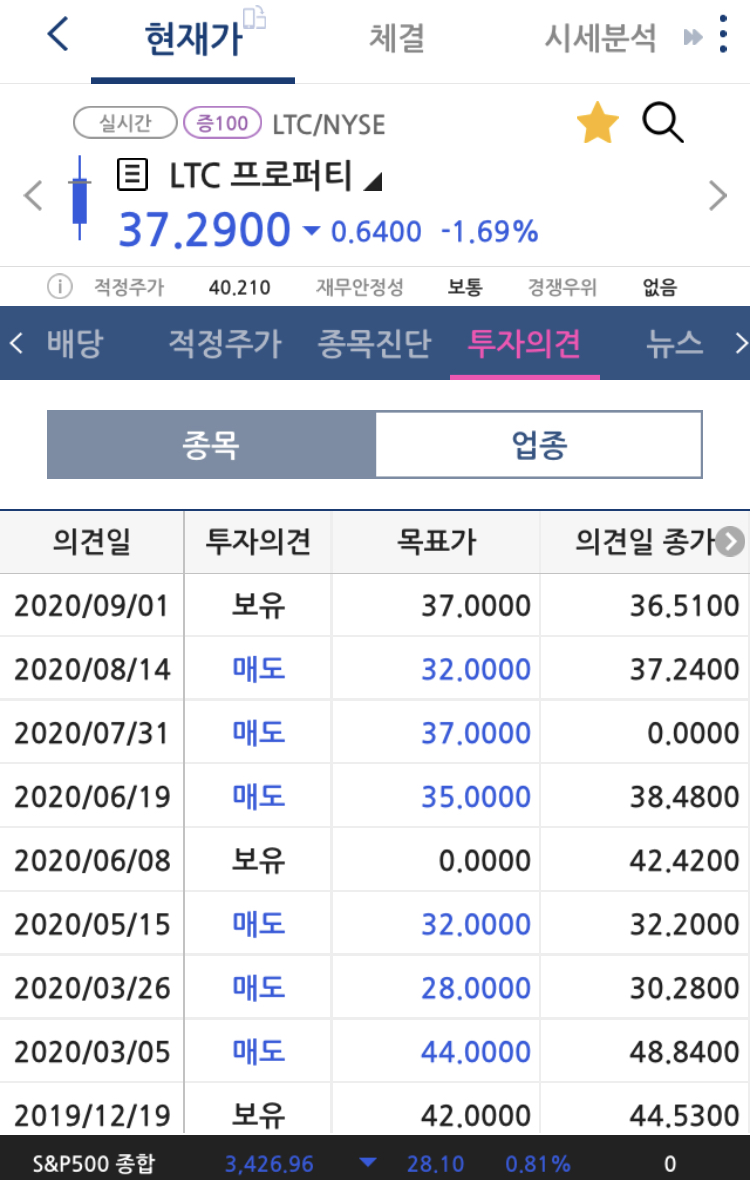This screenshot has height=1180, width=750.
Task: Go to previous stock with left arrow
Action: [33, 196]
